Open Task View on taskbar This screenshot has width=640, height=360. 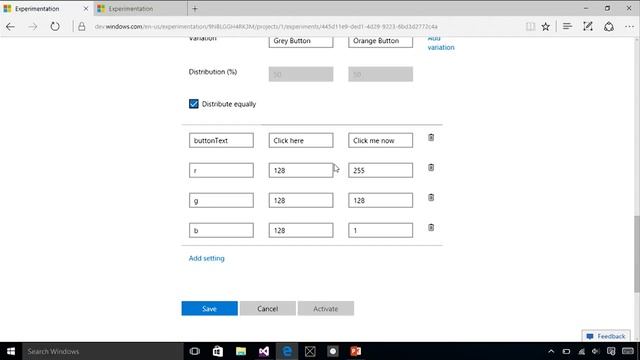[195, 351]
